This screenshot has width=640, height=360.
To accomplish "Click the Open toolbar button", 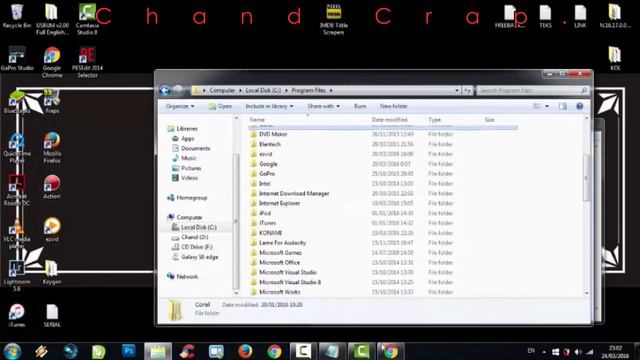I will click(220, 106).
